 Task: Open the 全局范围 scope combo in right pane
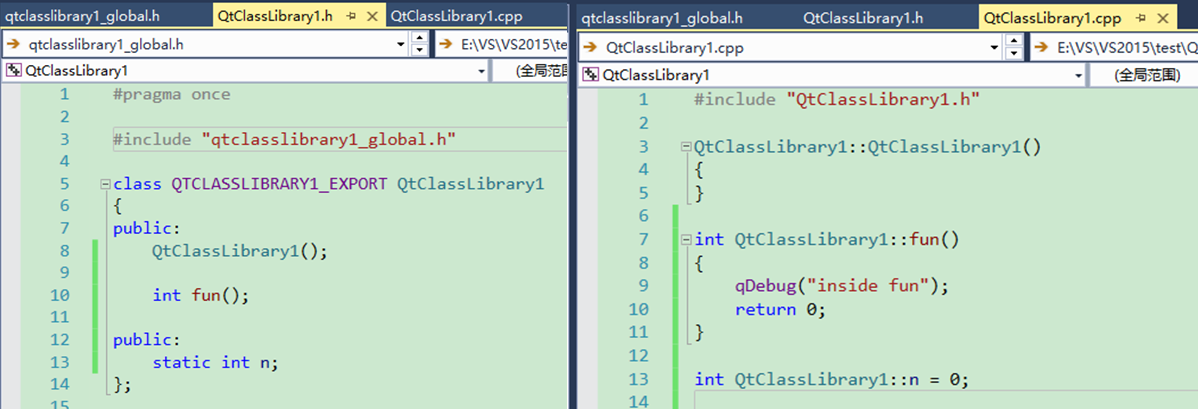pyautogui.click(x=1144, y=75)
